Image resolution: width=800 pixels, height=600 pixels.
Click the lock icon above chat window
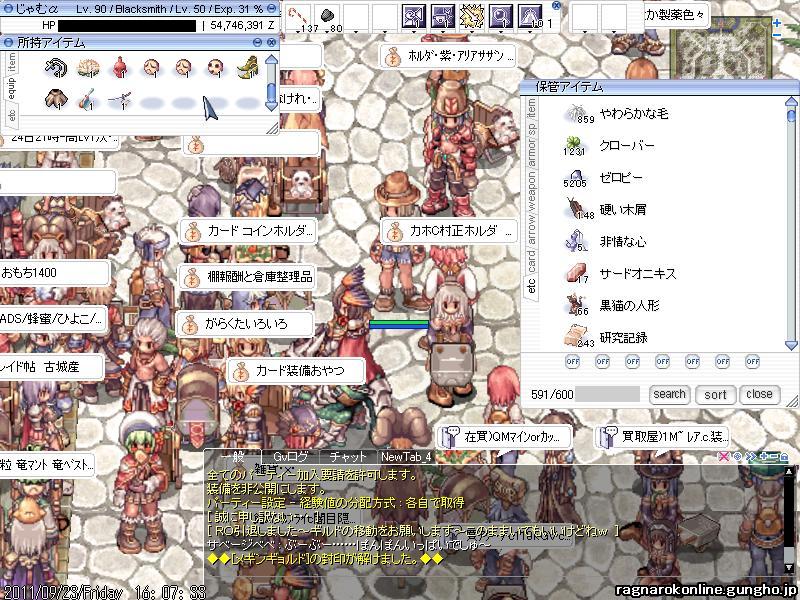pyautogui.click(x=784, y=457)
